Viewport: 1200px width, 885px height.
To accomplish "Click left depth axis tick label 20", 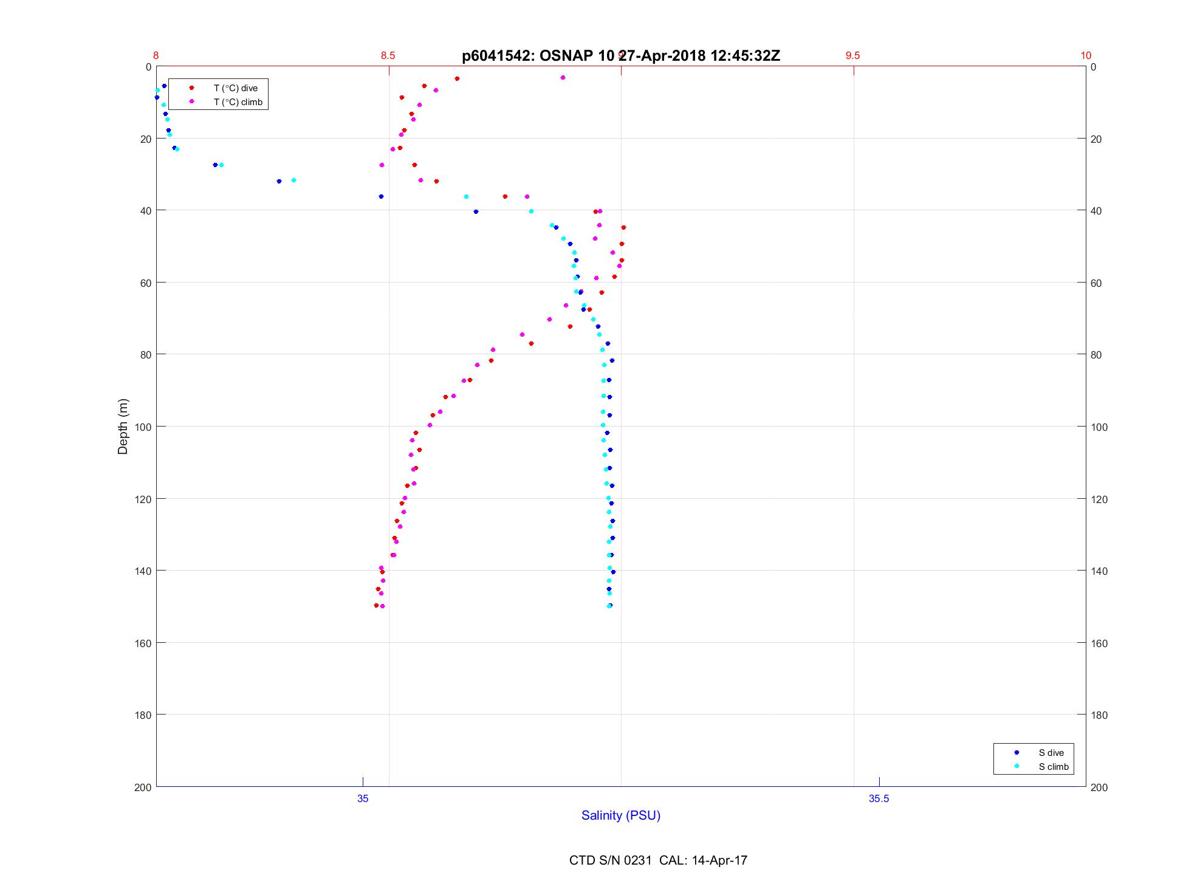I will (144, 139).
